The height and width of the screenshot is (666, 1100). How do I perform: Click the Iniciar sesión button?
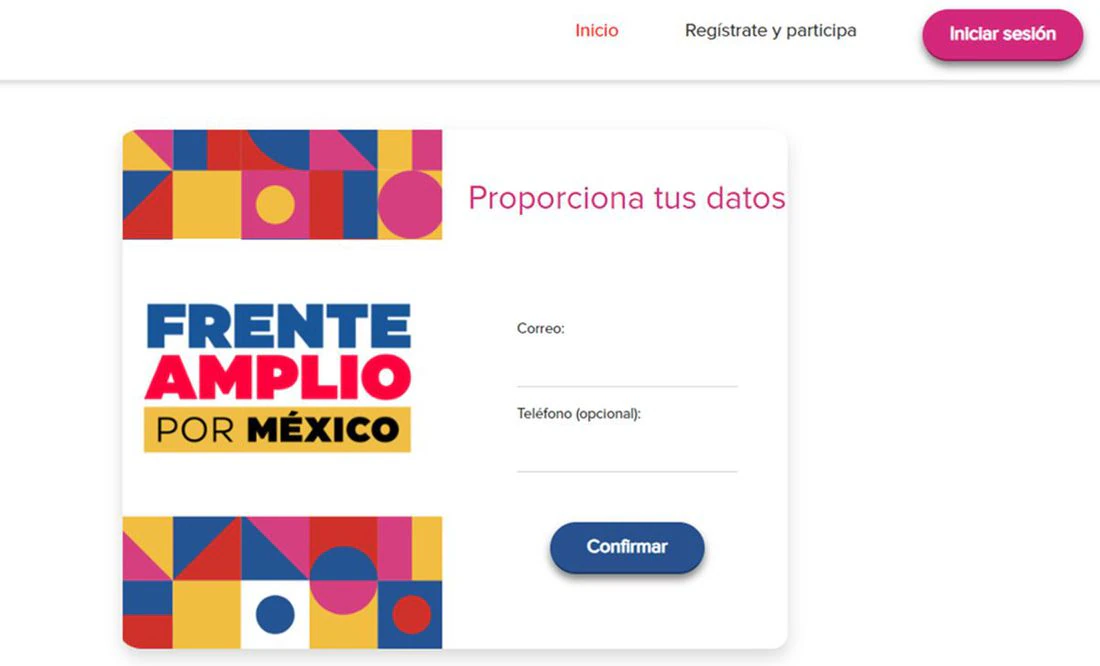coord(1002,34)
